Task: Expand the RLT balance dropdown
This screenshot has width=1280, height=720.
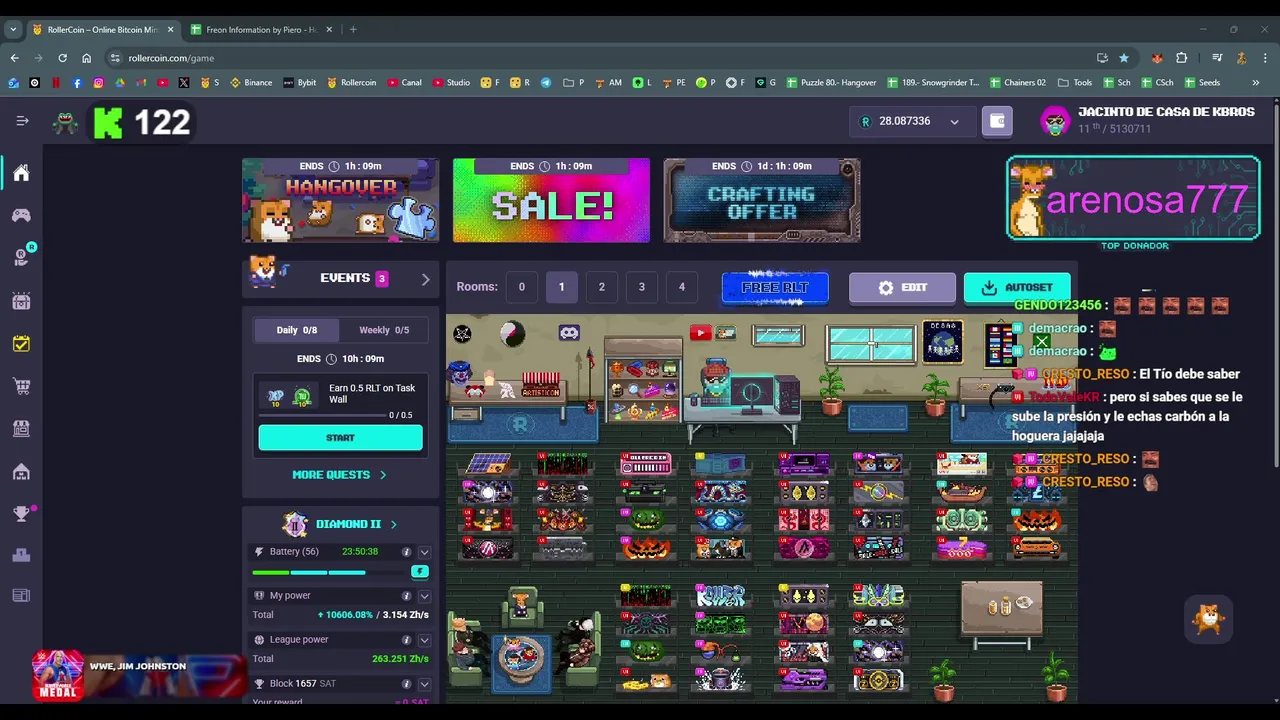Action: (954, 122)
